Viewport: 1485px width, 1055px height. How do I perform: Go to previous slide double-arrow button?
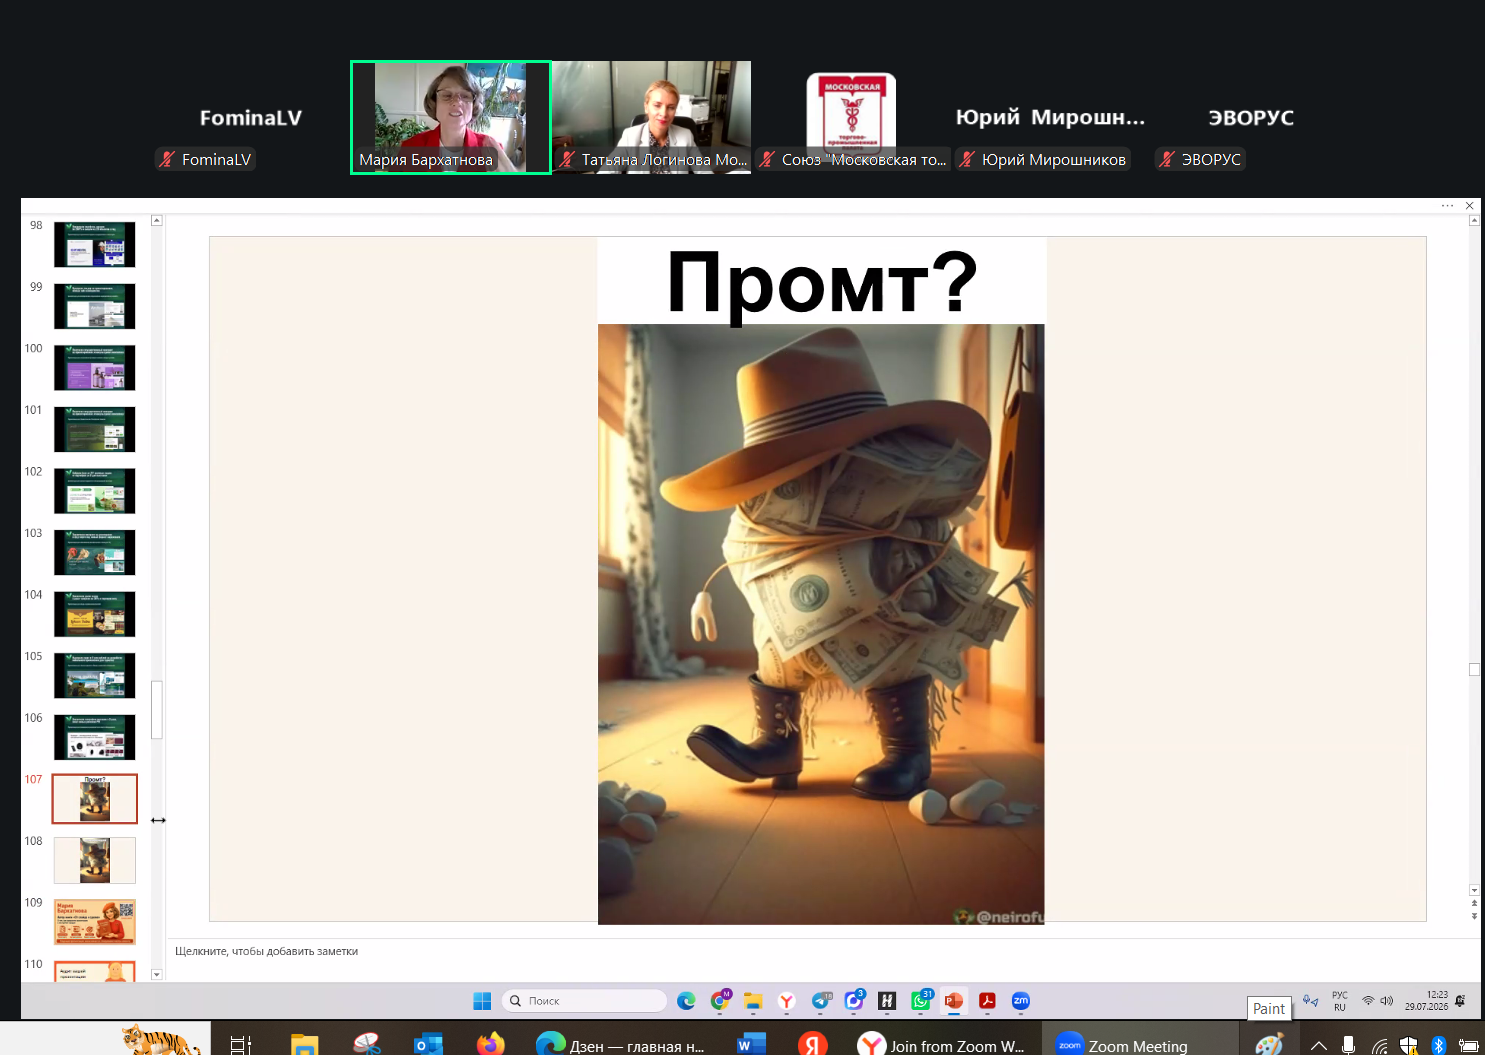click(1474, 903)
